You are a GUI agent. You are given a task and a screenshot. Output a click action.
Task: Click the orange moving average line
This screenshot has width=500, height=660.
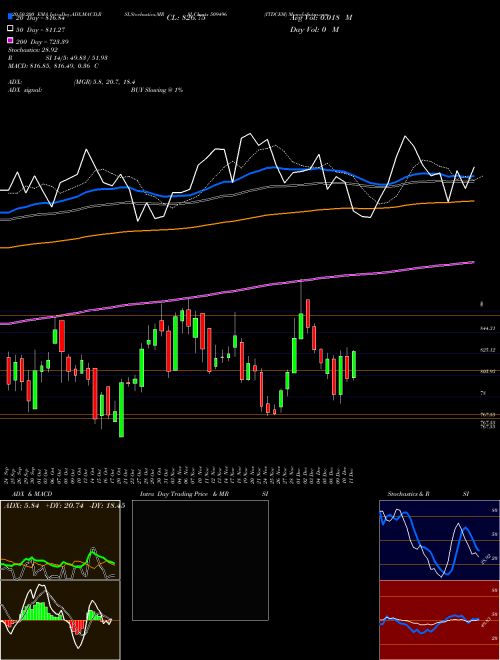237,220
